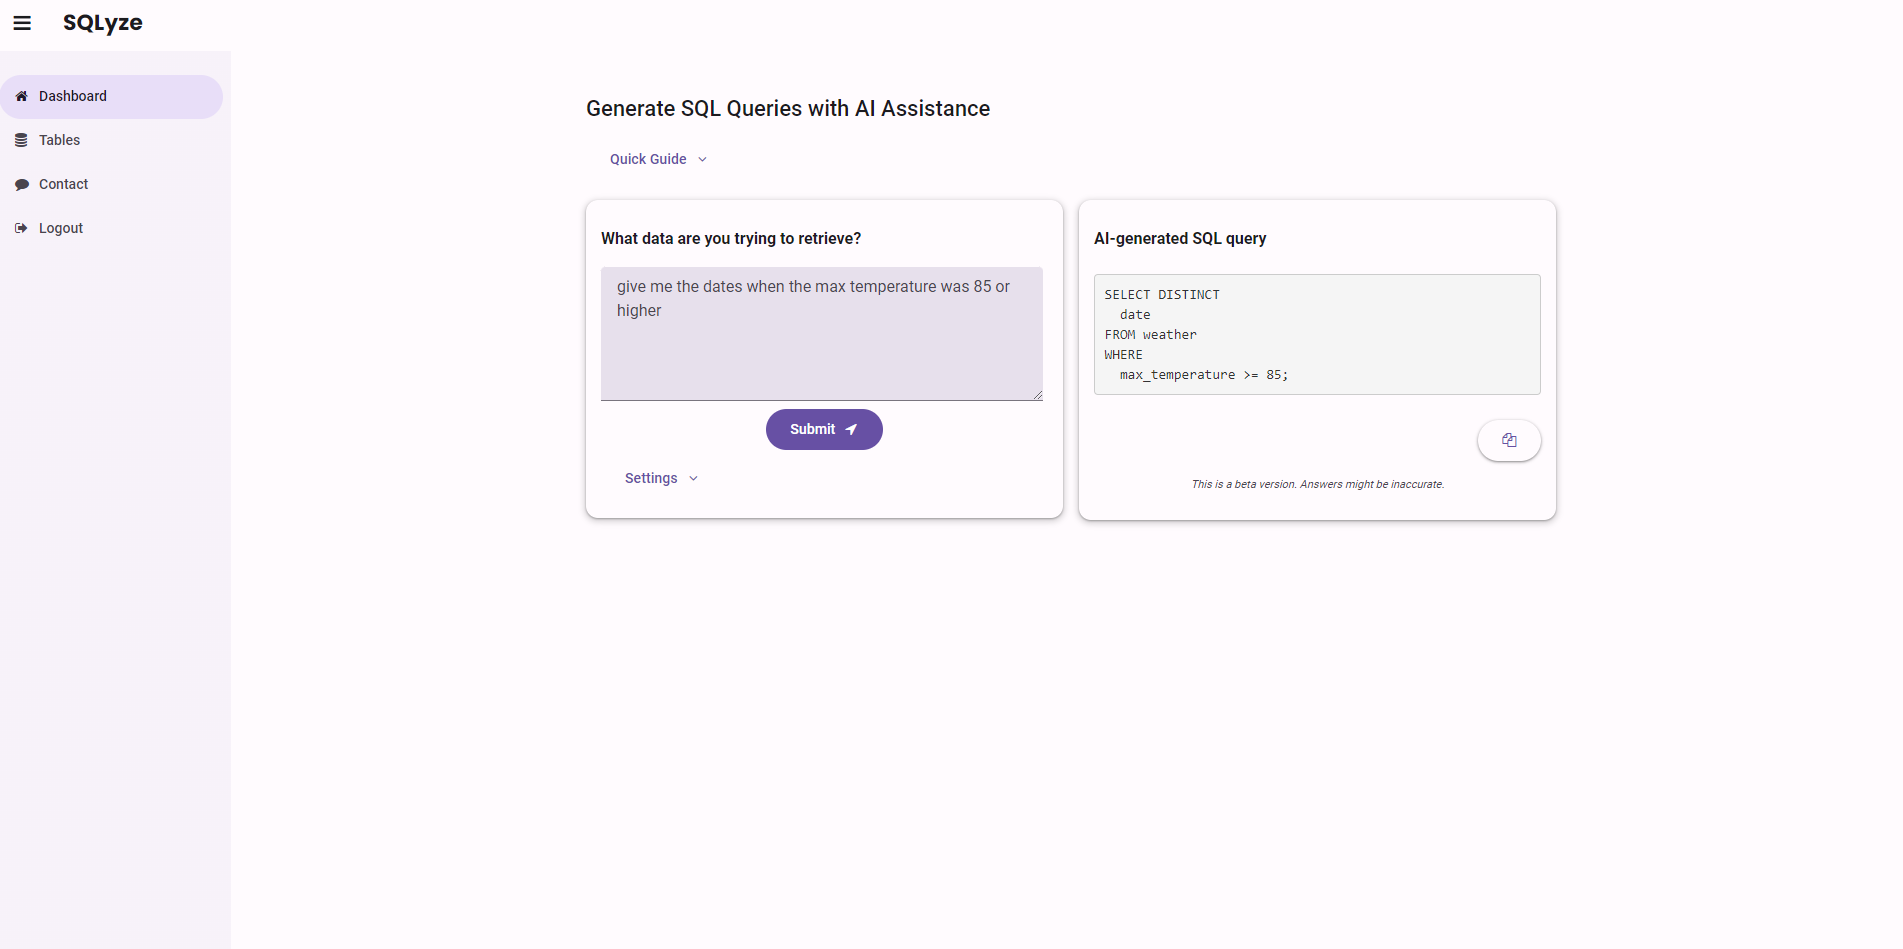
Task: Submit the data retrieval prompt
Action: click(x=824, y=429)
